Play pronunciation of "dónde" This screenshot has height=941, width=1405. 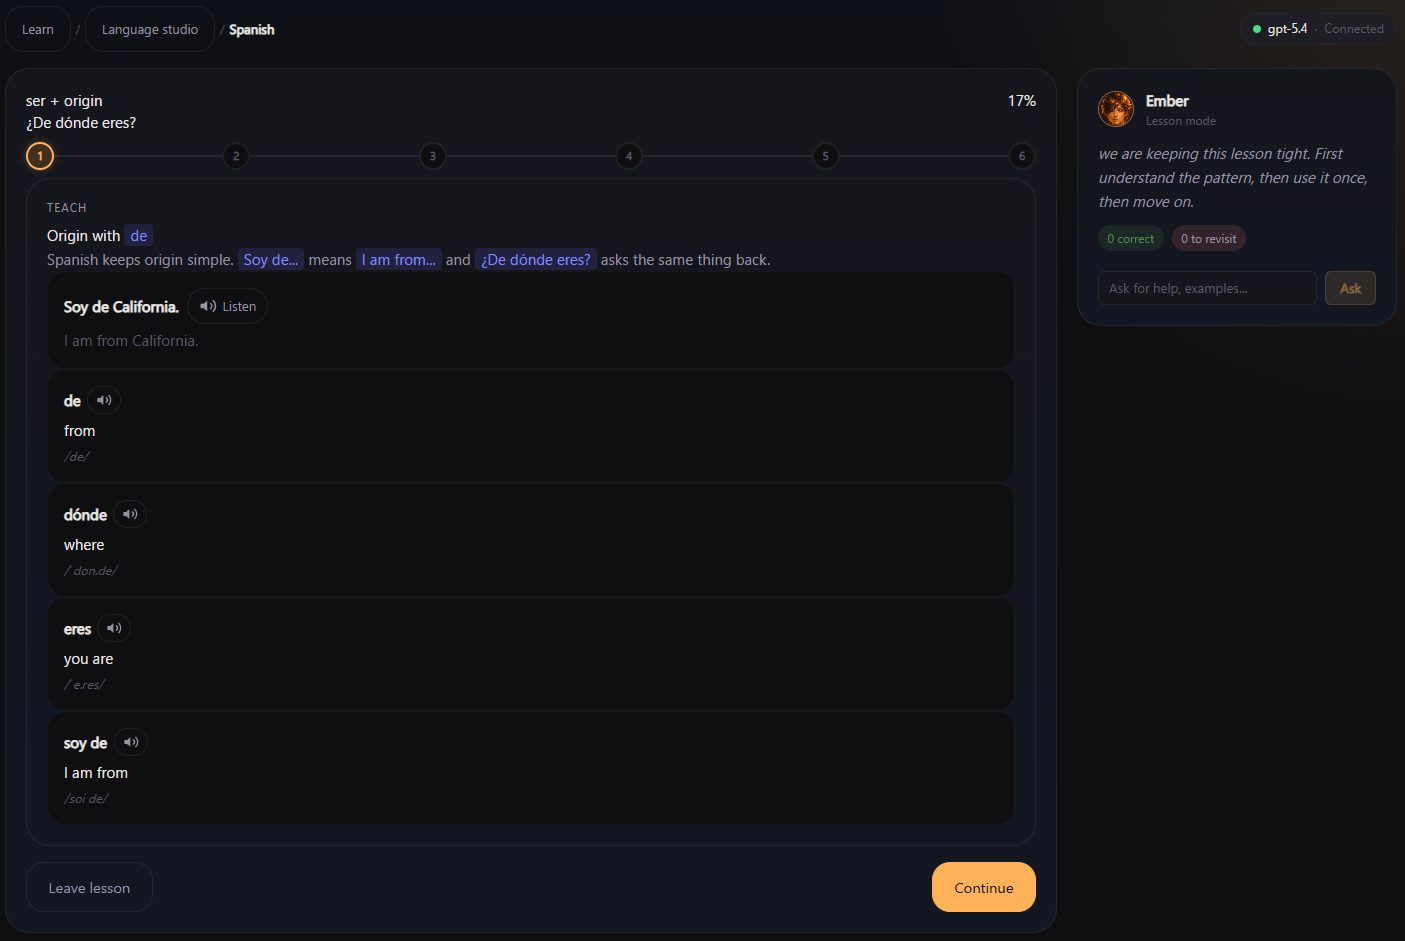(130, 513)
